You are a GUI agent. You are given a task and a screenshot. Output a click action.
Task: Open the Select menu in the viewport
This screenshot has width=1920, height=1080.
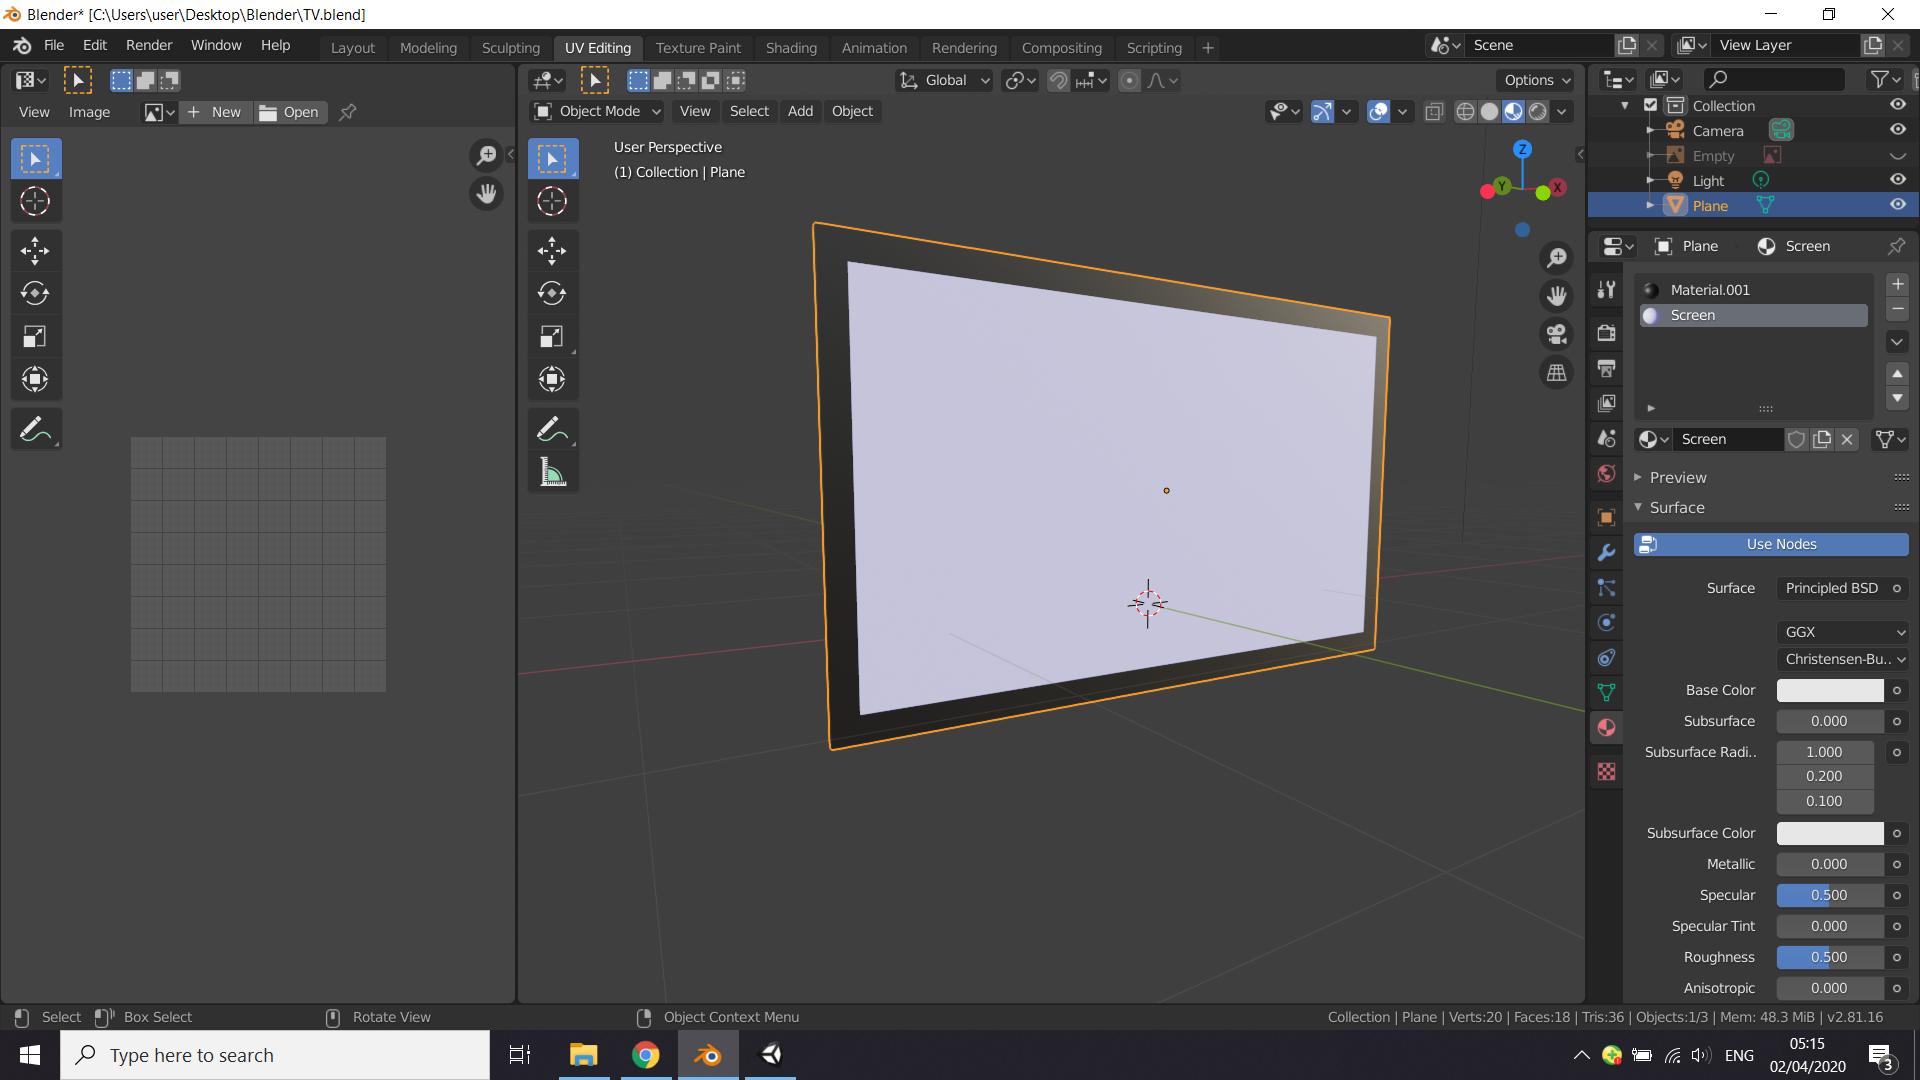748,111
